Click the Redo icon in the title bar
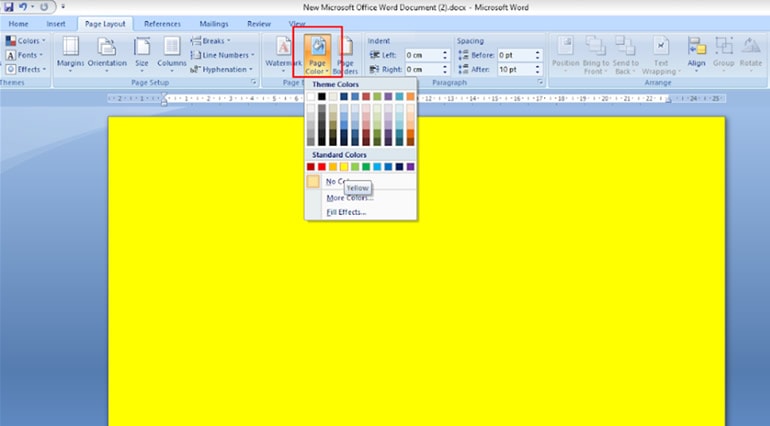 coord(44,7)
